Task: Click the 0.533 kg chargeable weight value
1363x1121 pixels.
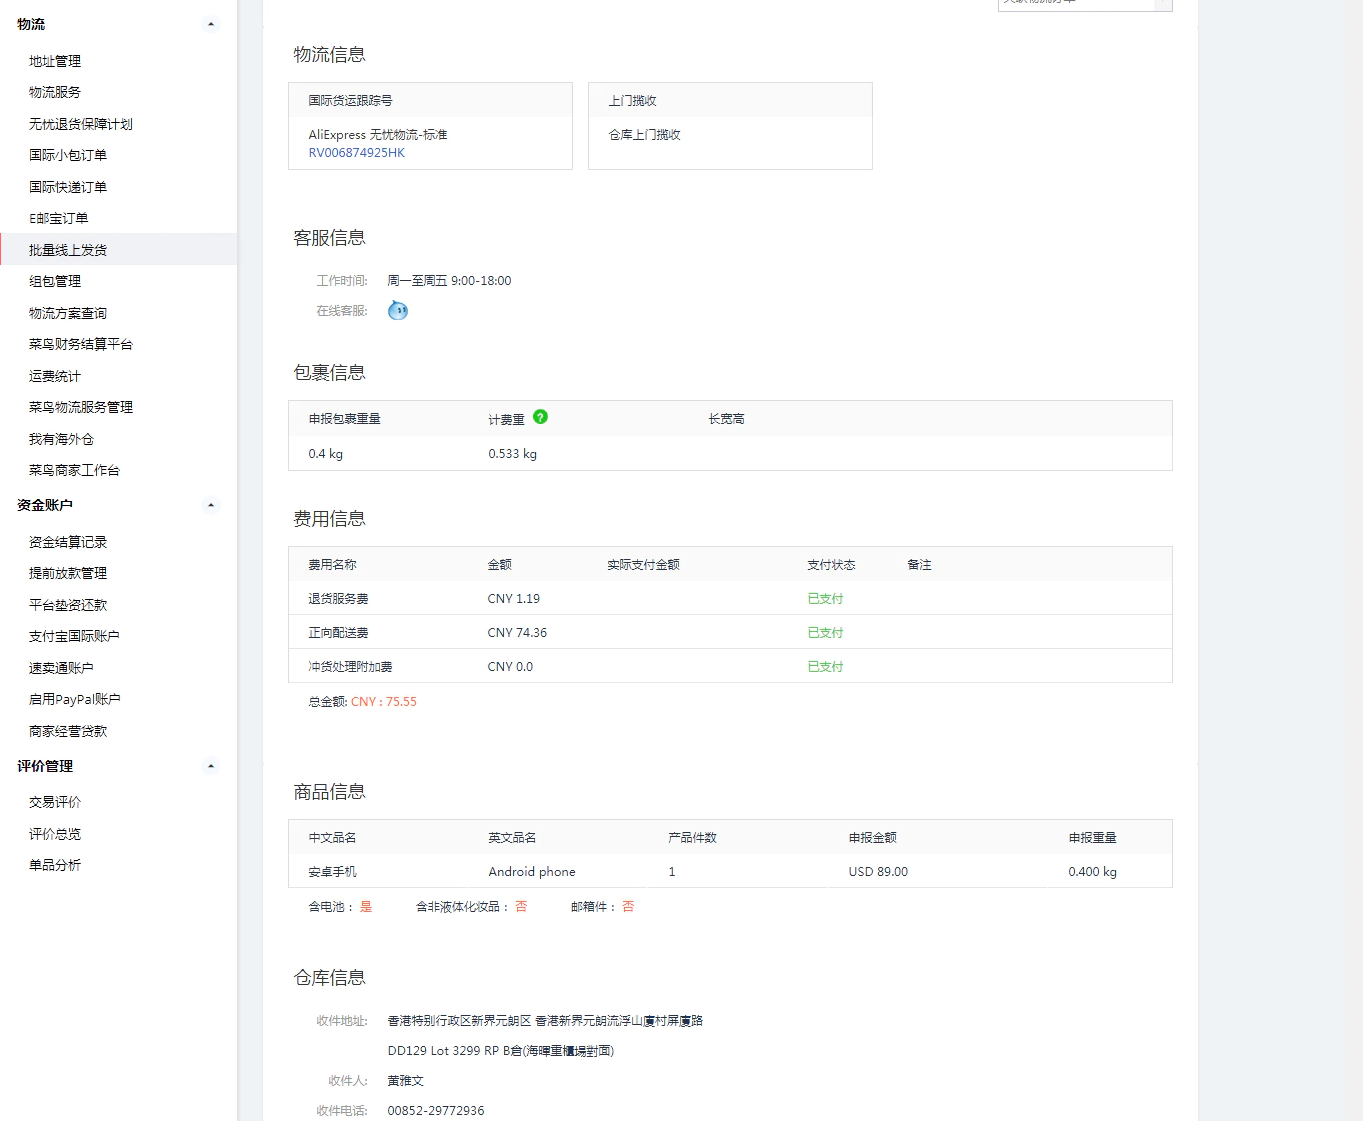Action: click(x=512, y=454)
